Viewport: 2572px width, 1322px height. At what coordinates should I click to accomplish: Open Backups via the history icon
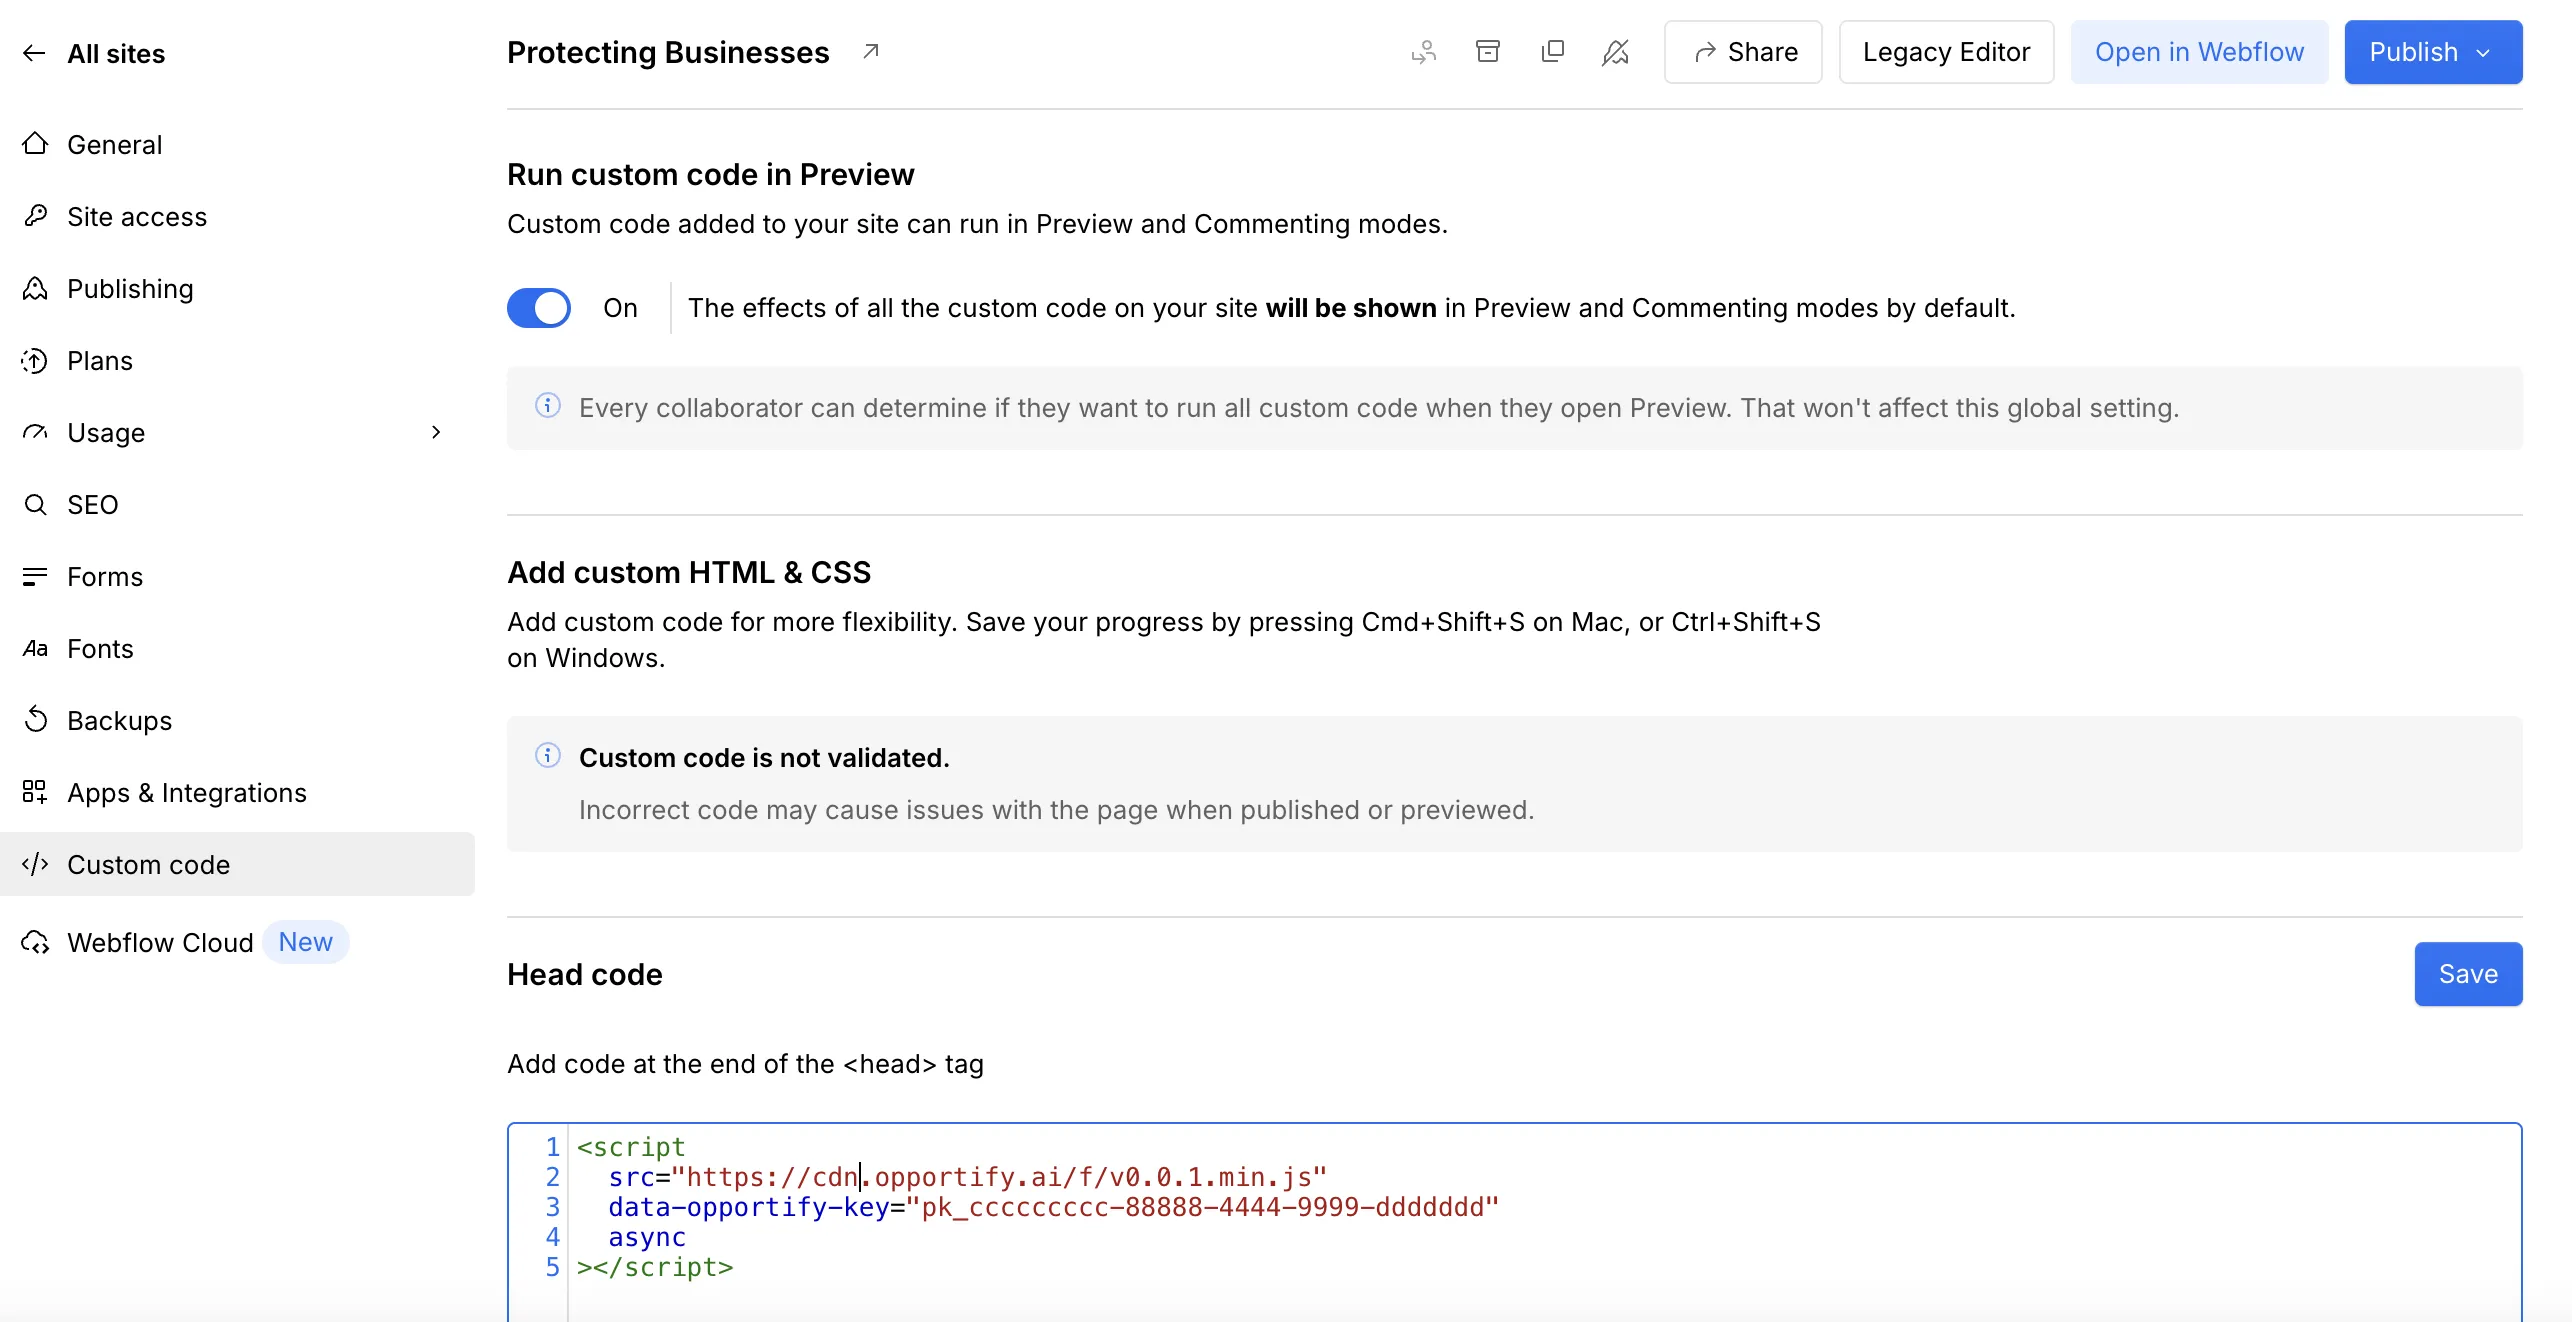(35, 720)
